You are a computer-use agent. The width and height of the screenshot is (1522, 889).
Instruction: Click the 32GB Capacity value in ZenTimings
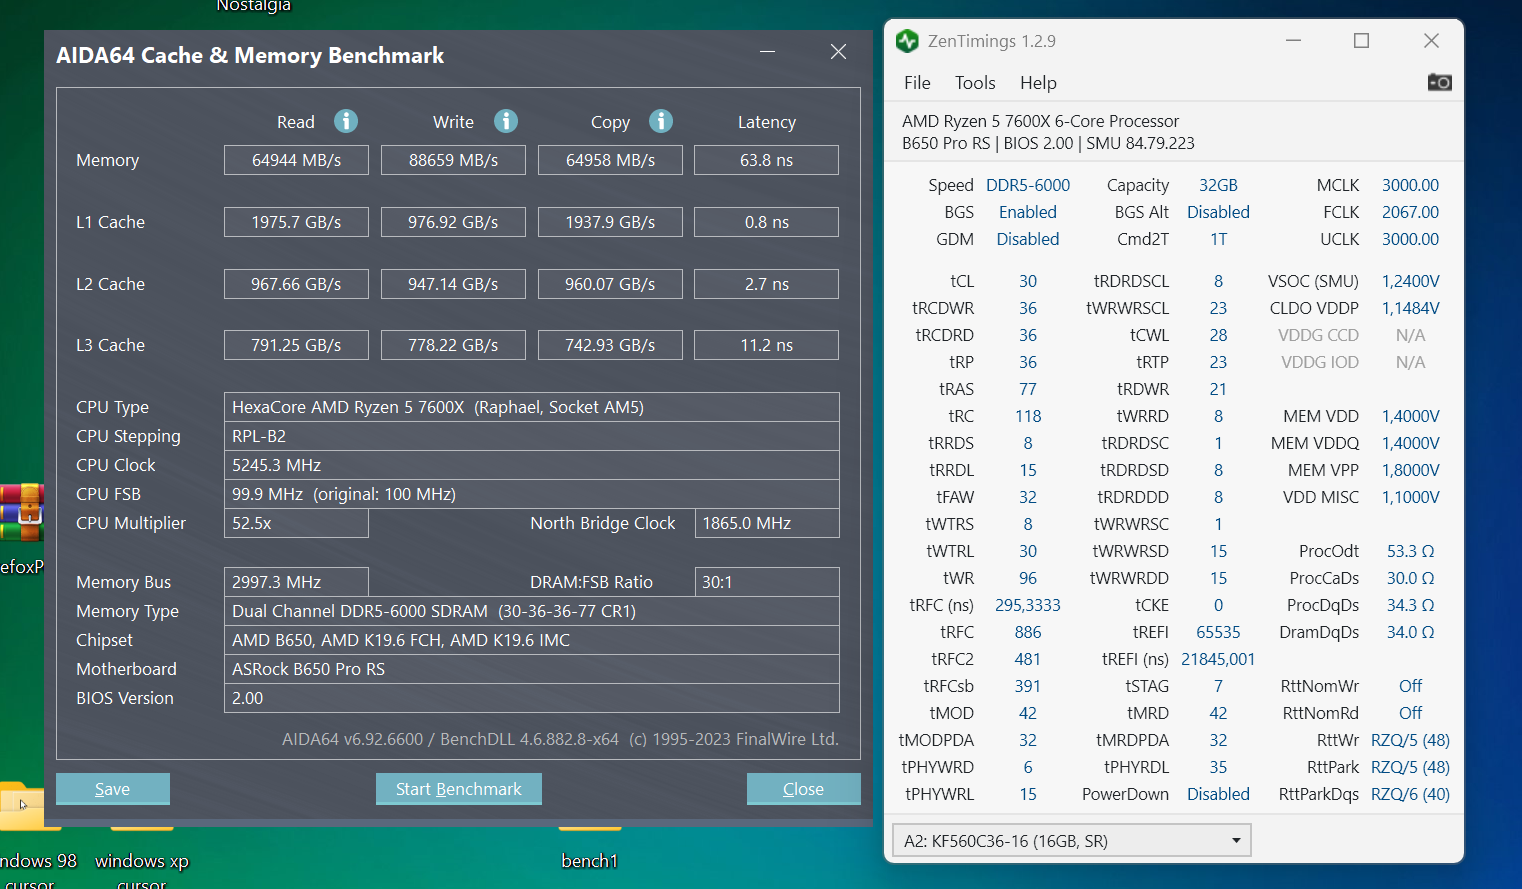coord(1218,185)
